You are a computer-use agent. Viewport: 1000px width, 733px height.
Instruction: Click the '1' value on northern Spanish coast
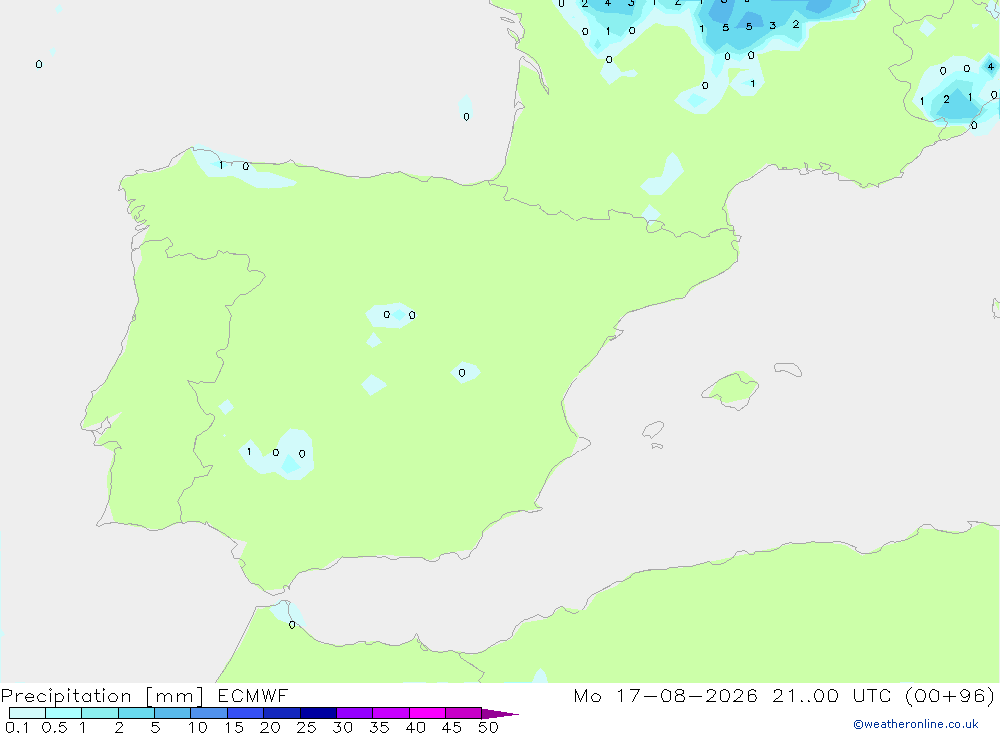(x=221, y=166)
